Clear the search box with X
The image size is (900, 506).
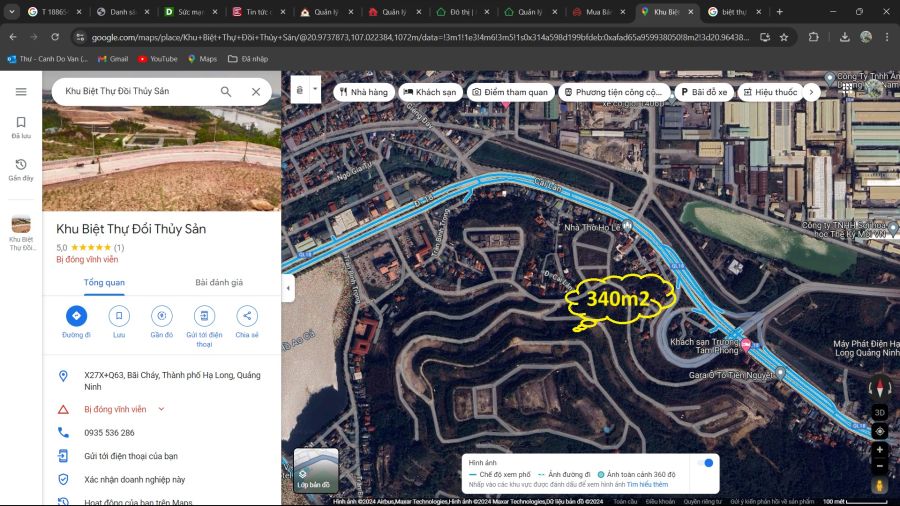pos(256,92)
